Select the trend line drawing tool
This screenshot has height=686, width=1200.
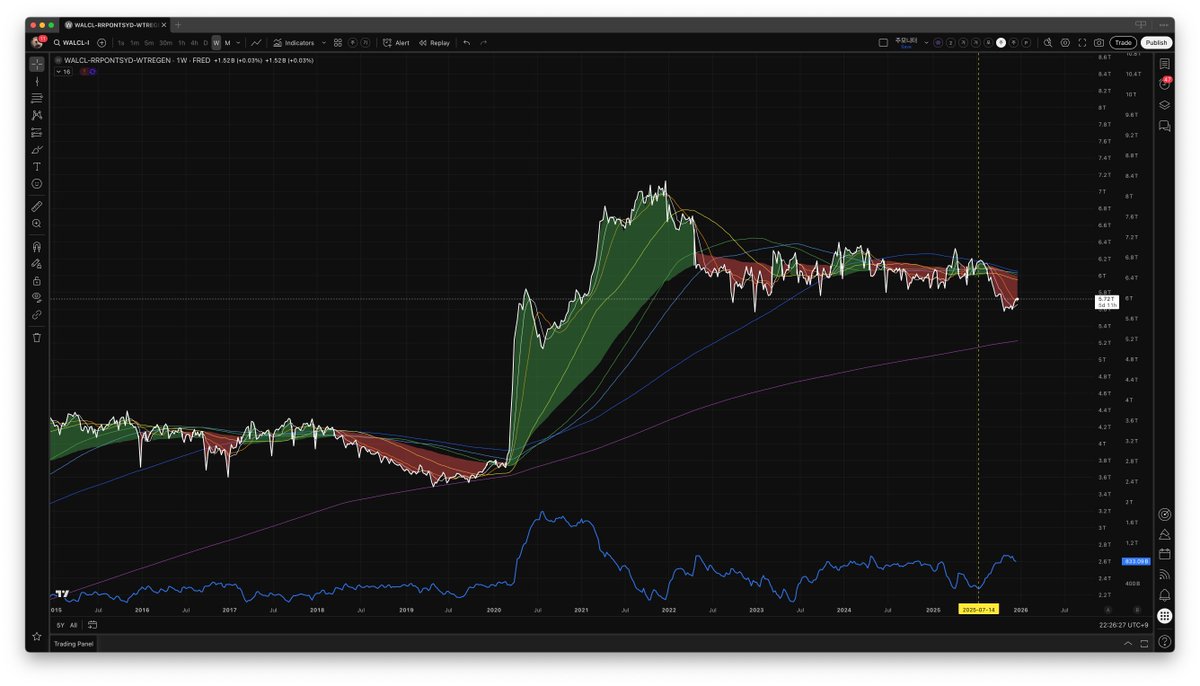pyautogui.click(x=37, y=81)
